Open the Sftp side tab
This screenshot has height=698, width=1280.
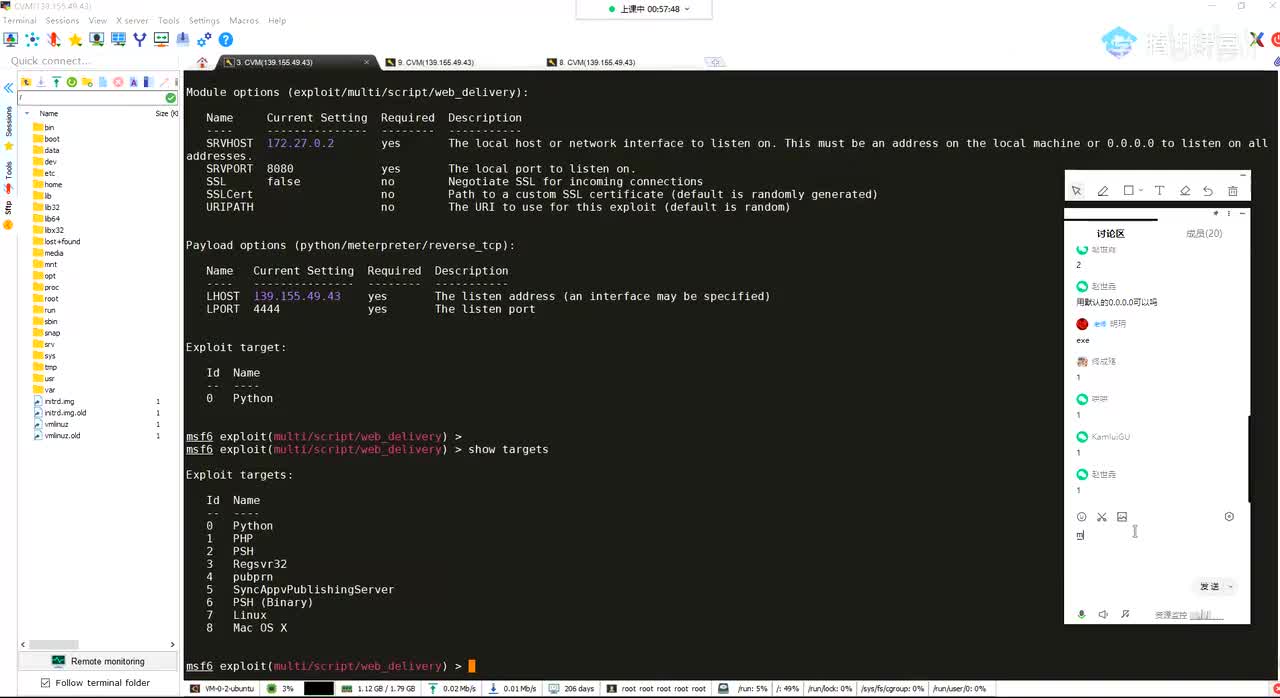8,208
